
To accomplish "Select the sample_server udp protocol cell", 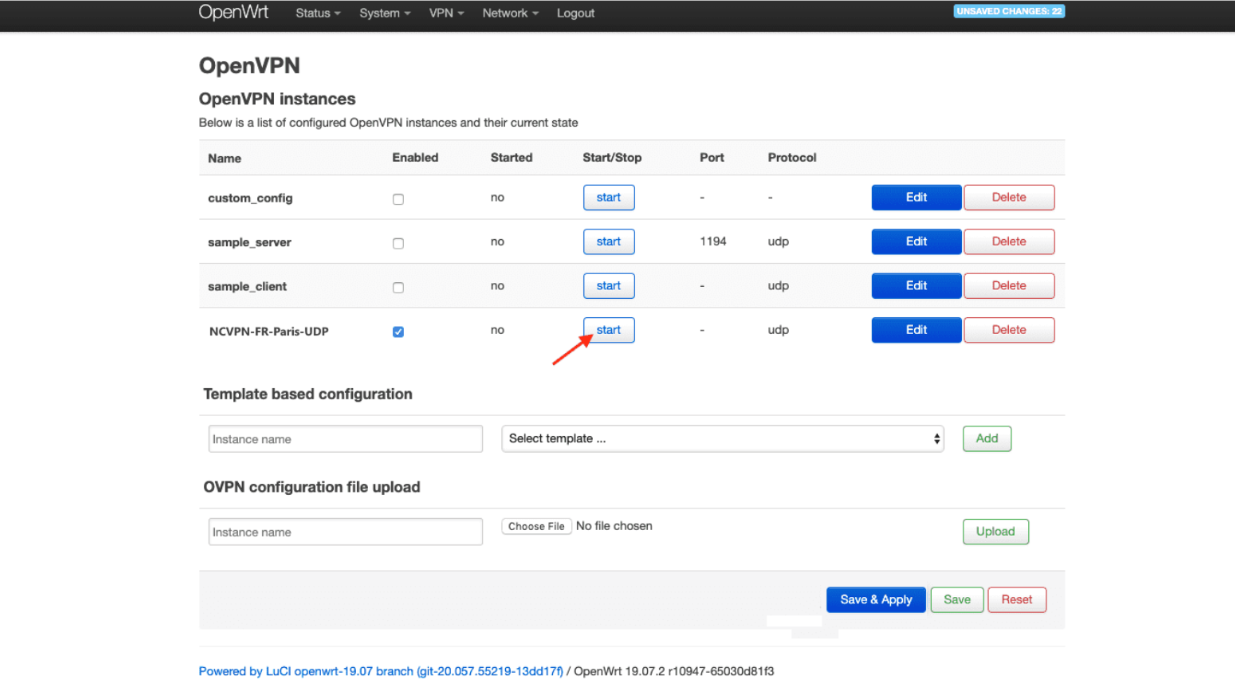I will click(778, 242).
